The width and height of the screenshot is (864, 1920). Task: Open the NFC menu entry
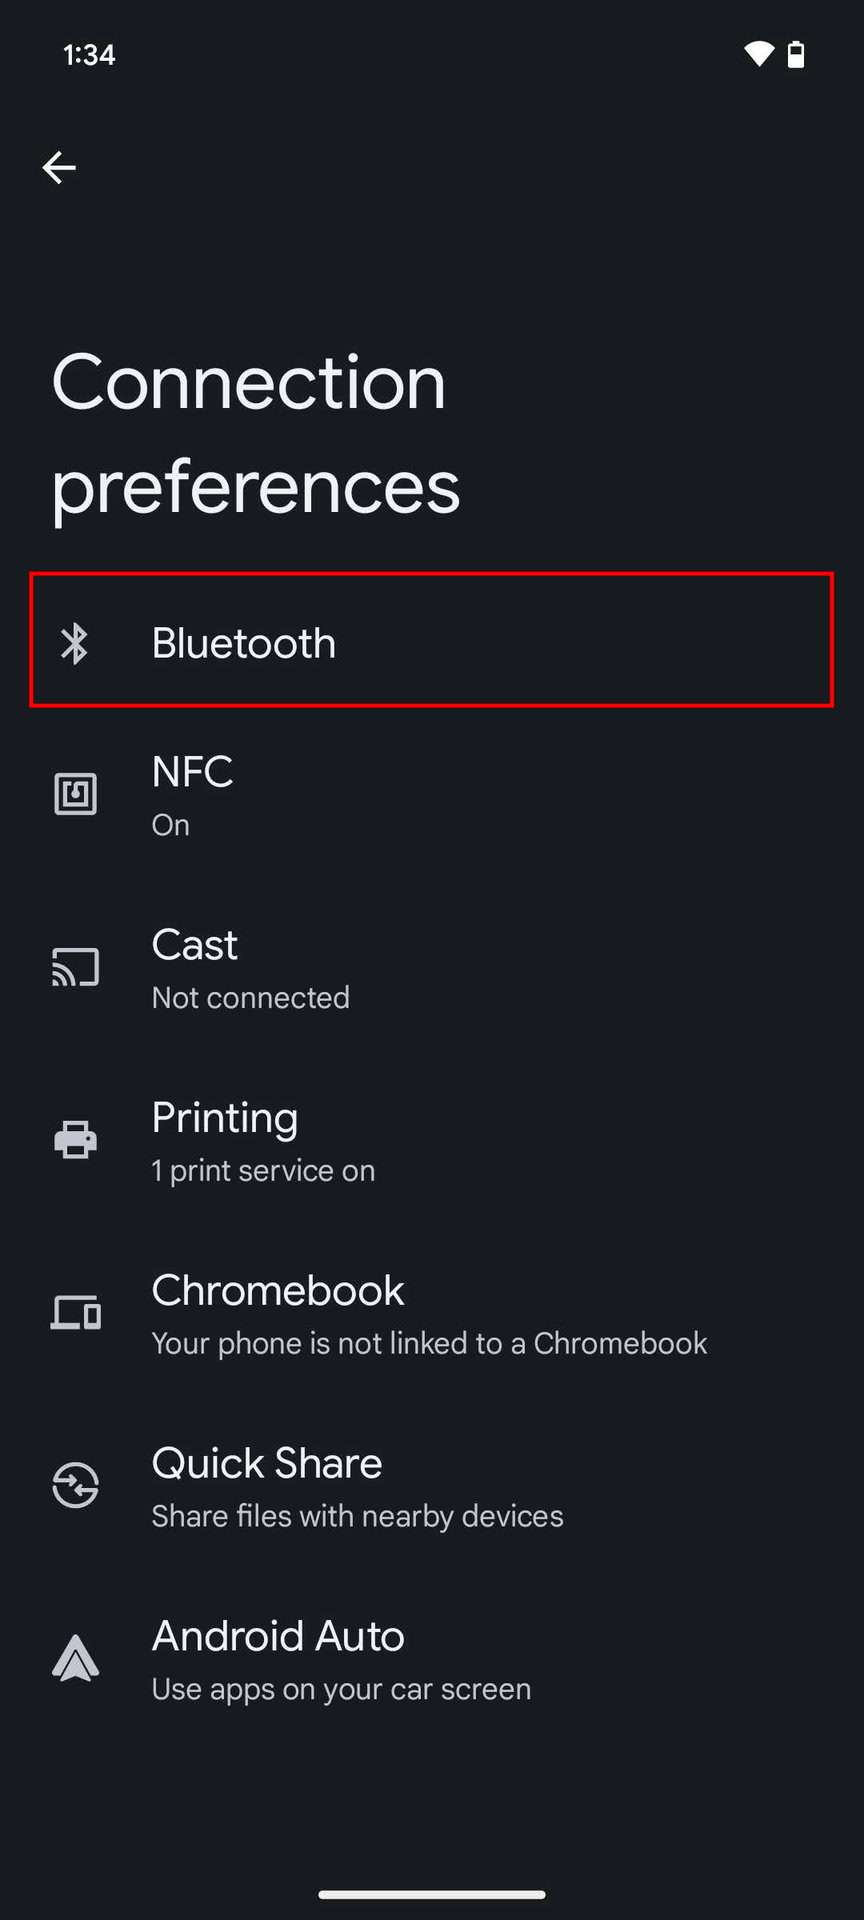[x=192, y=772]
